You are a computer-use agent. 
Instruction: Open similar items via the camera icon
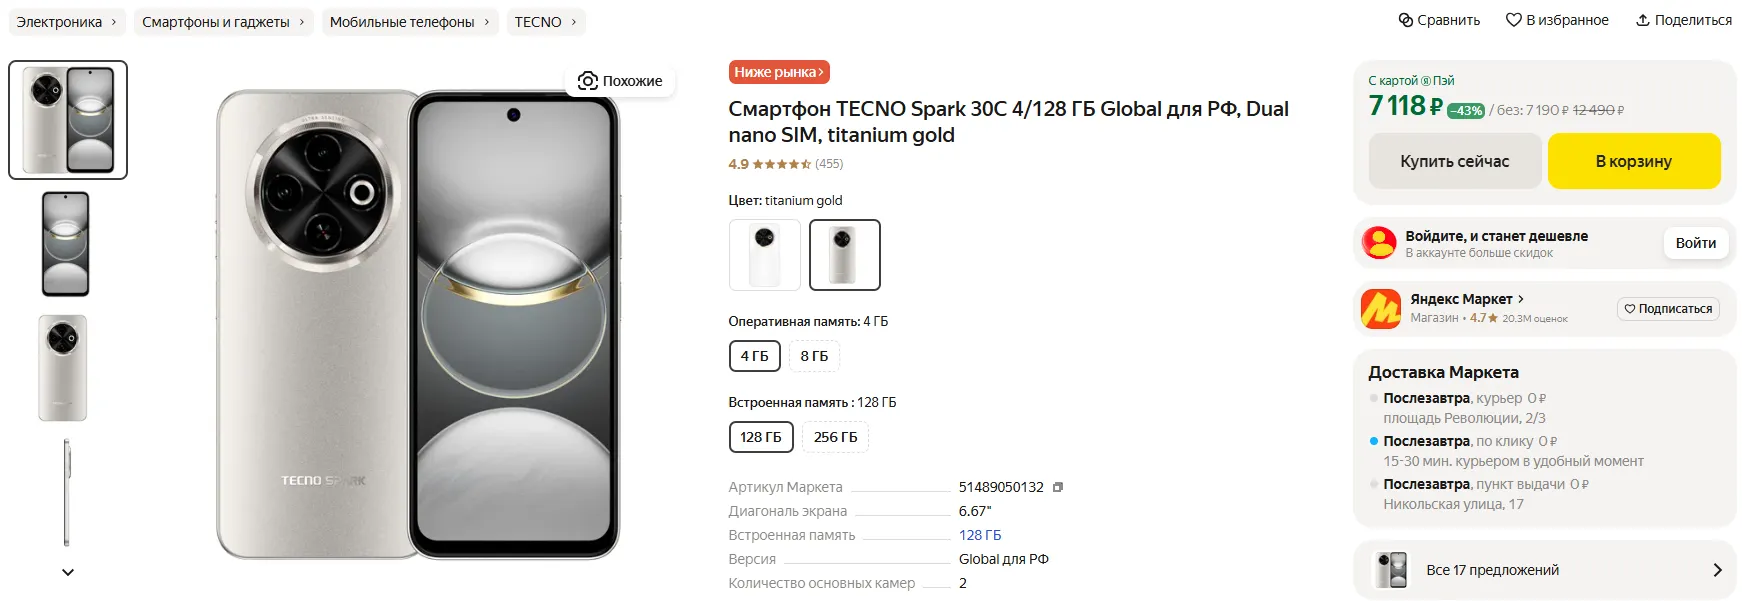(588, 81)
